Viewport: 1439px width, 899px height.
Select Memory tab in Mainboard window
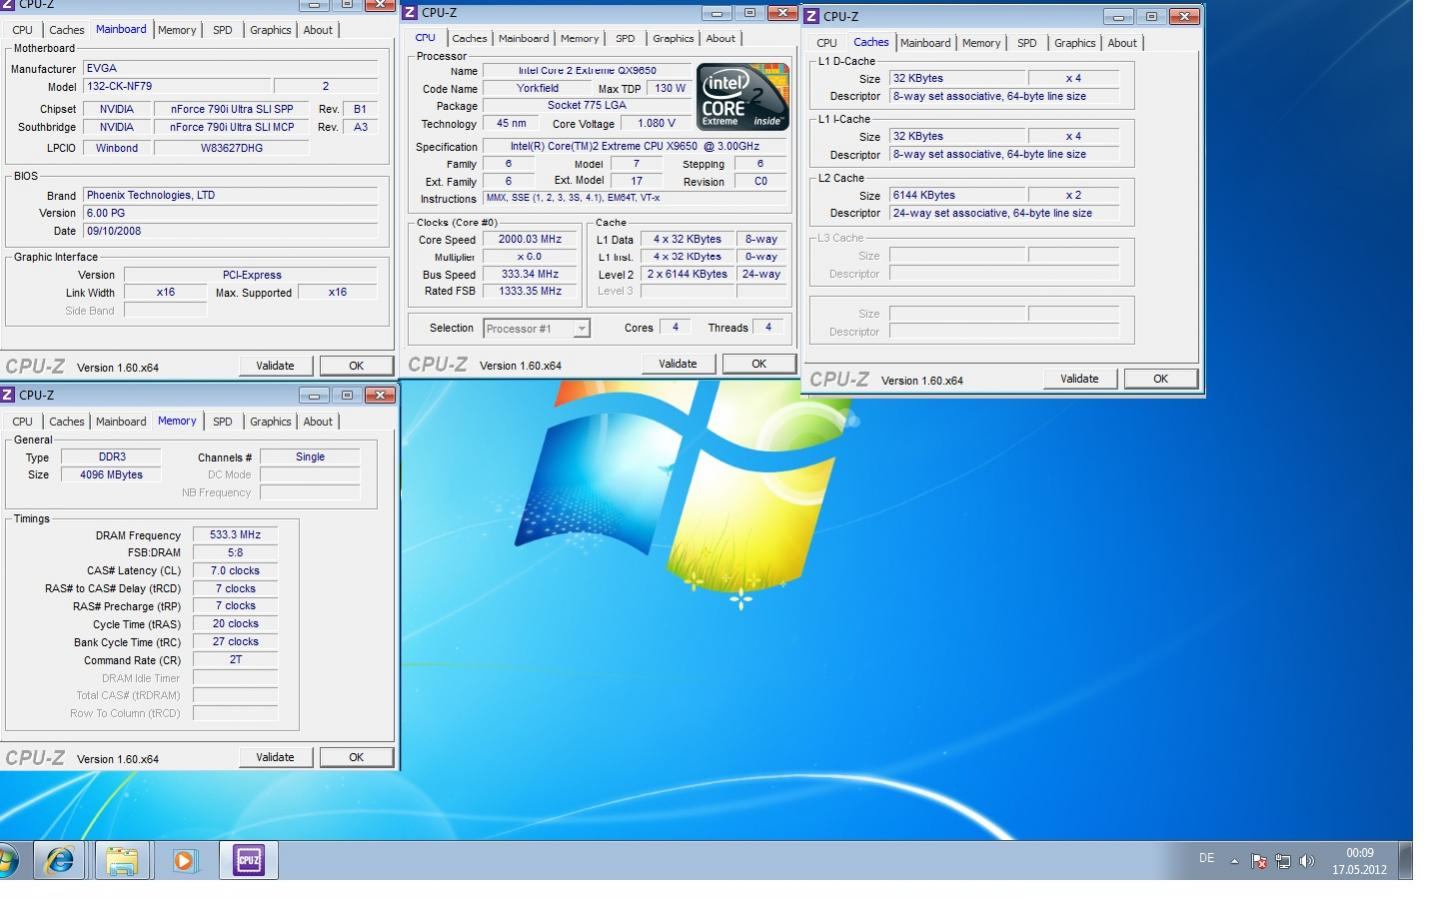[x=177, y=30]
